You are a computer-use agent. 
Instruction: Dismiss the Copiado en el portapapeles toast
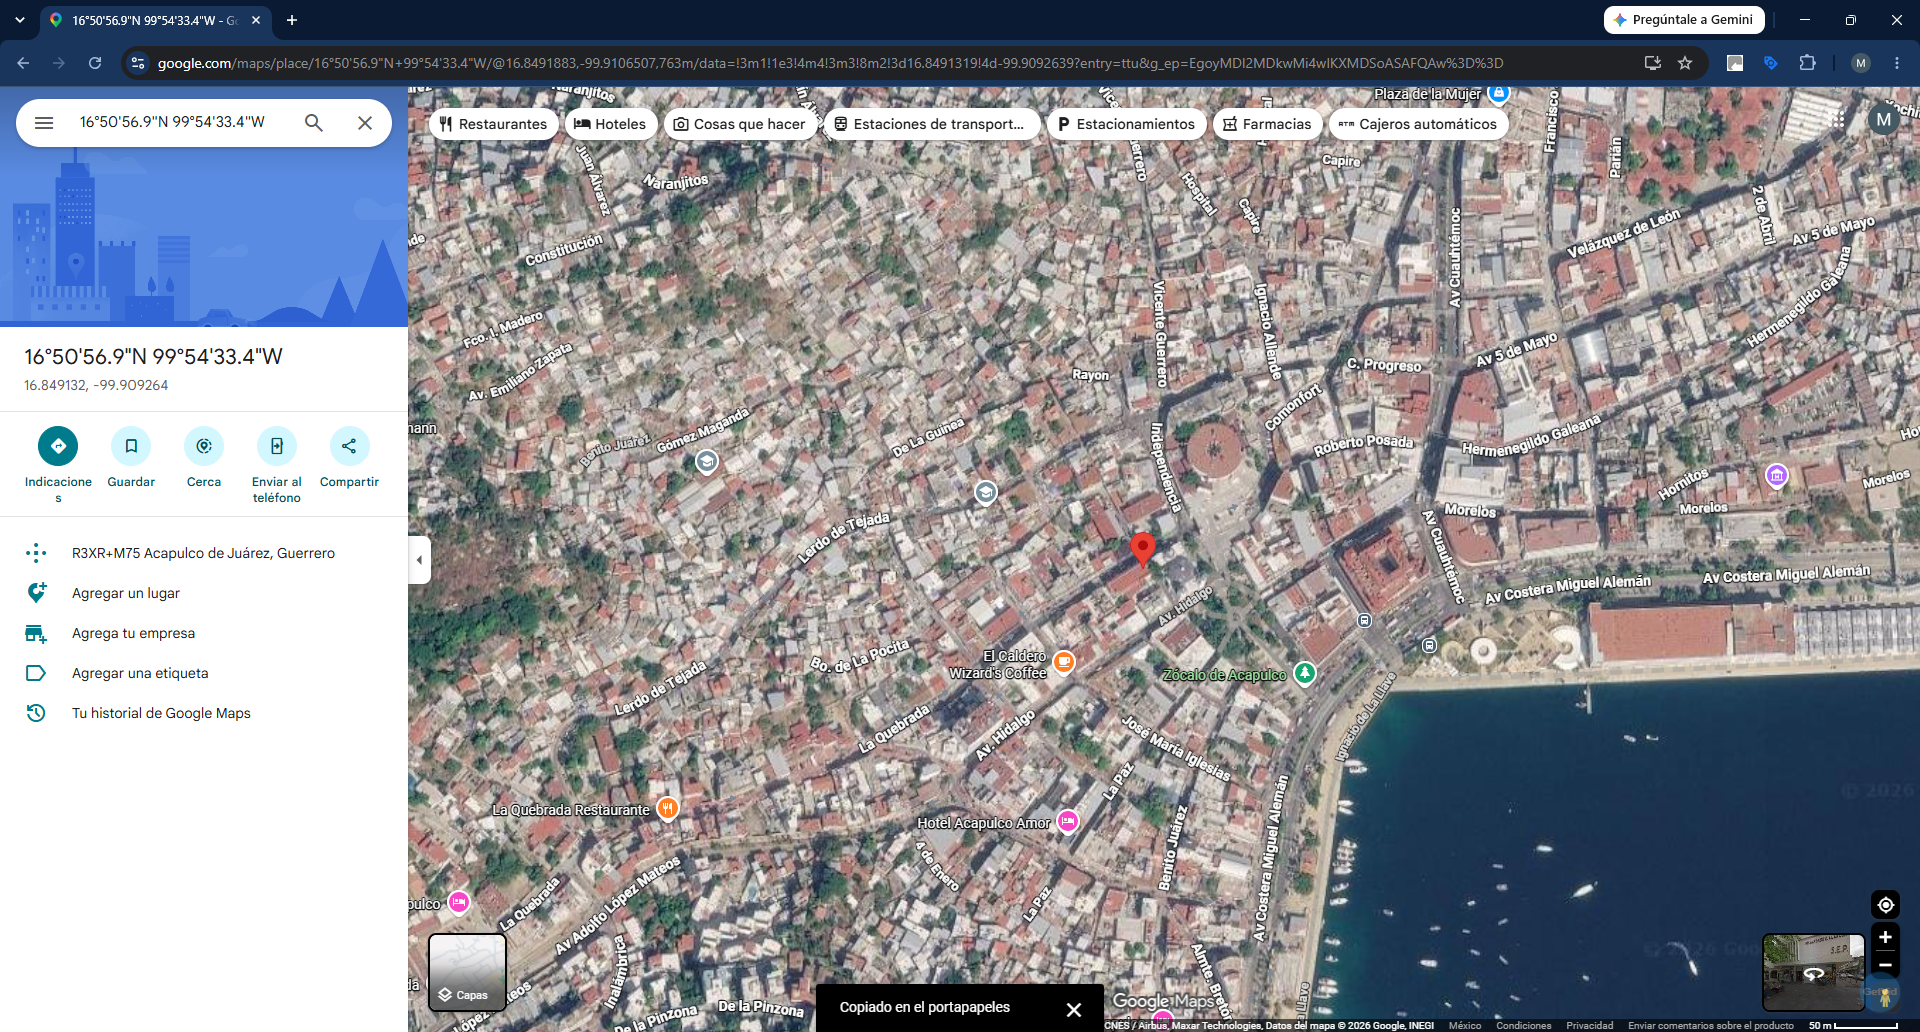[x=1074, y=1009]
